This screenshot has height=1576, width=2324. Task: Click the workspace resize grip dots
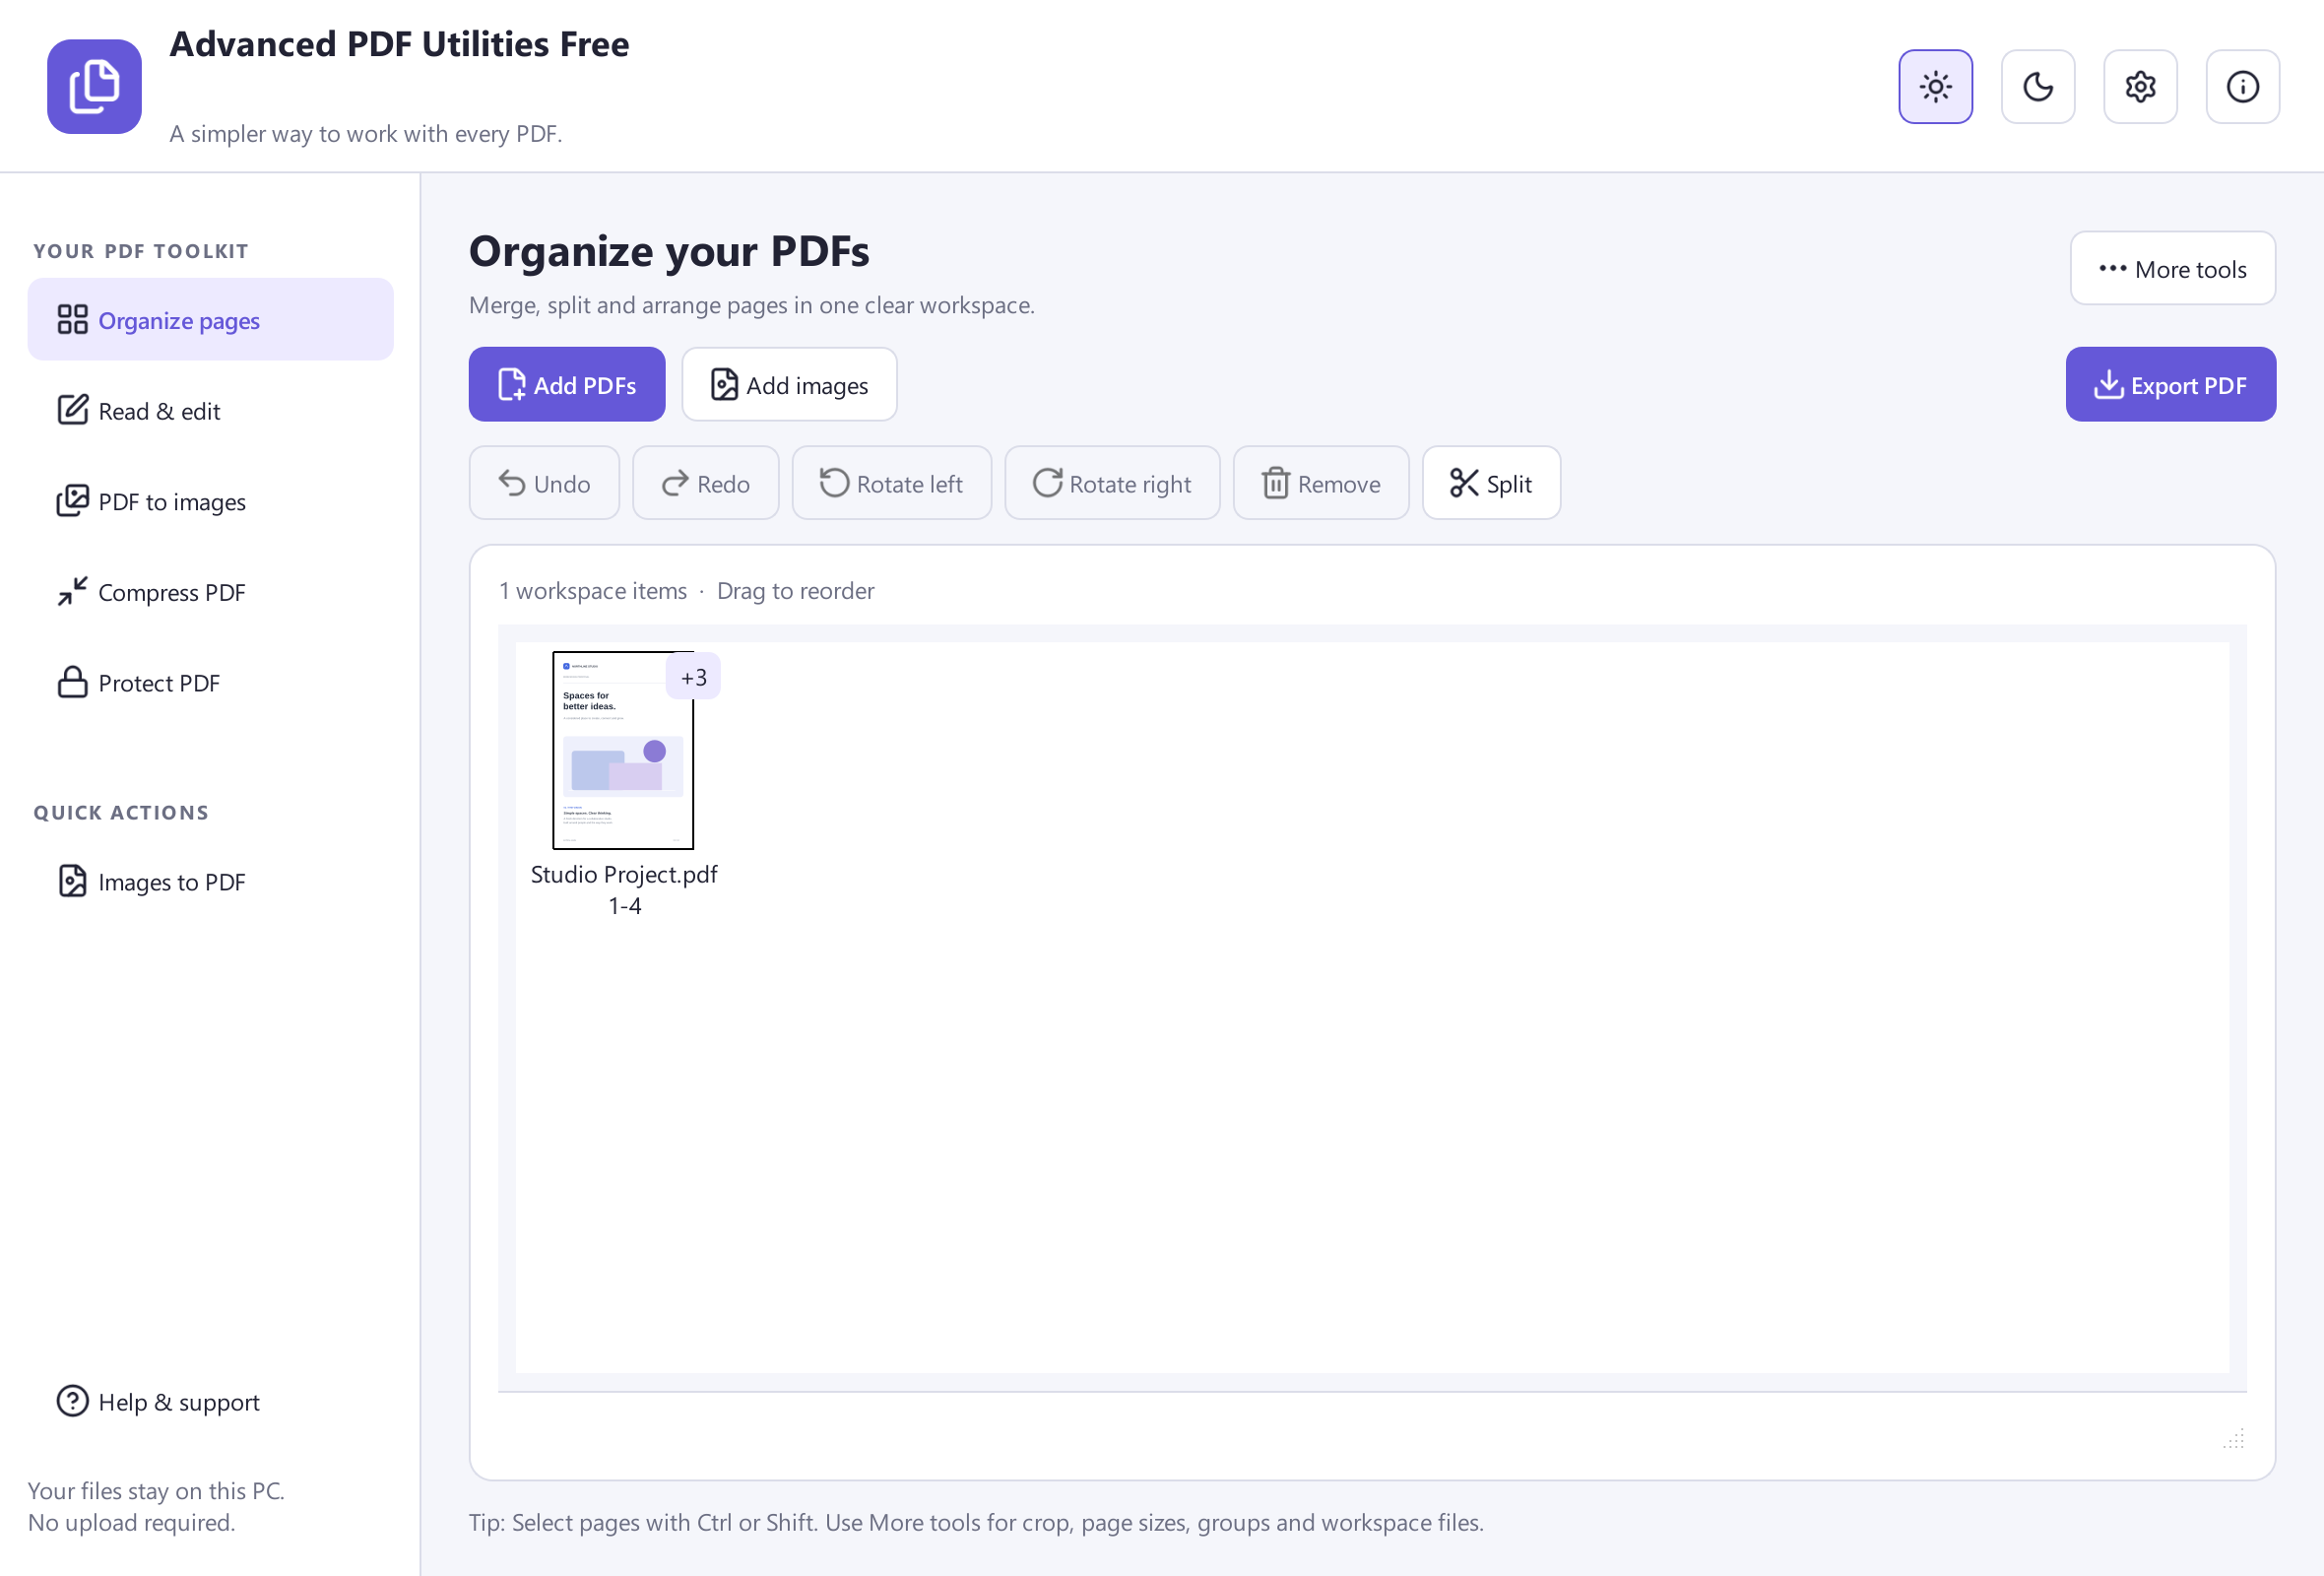[2233, 1439]
